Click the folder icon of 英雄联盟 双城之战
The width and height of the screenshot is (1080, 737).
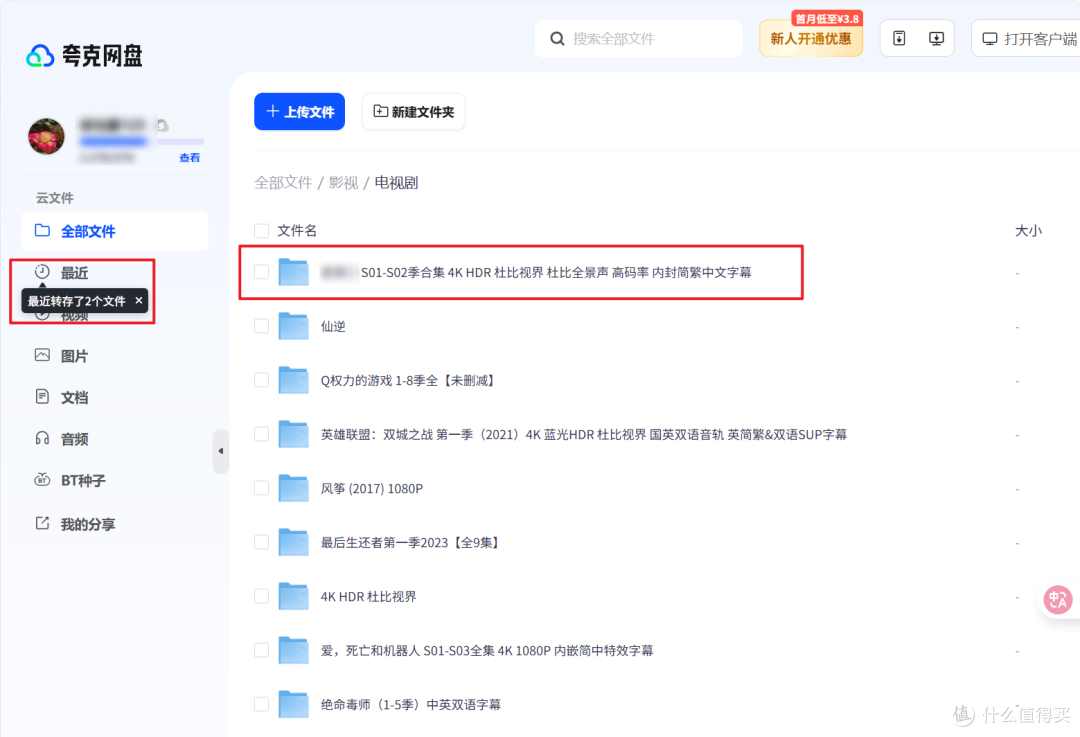click(x=293, y=434)
